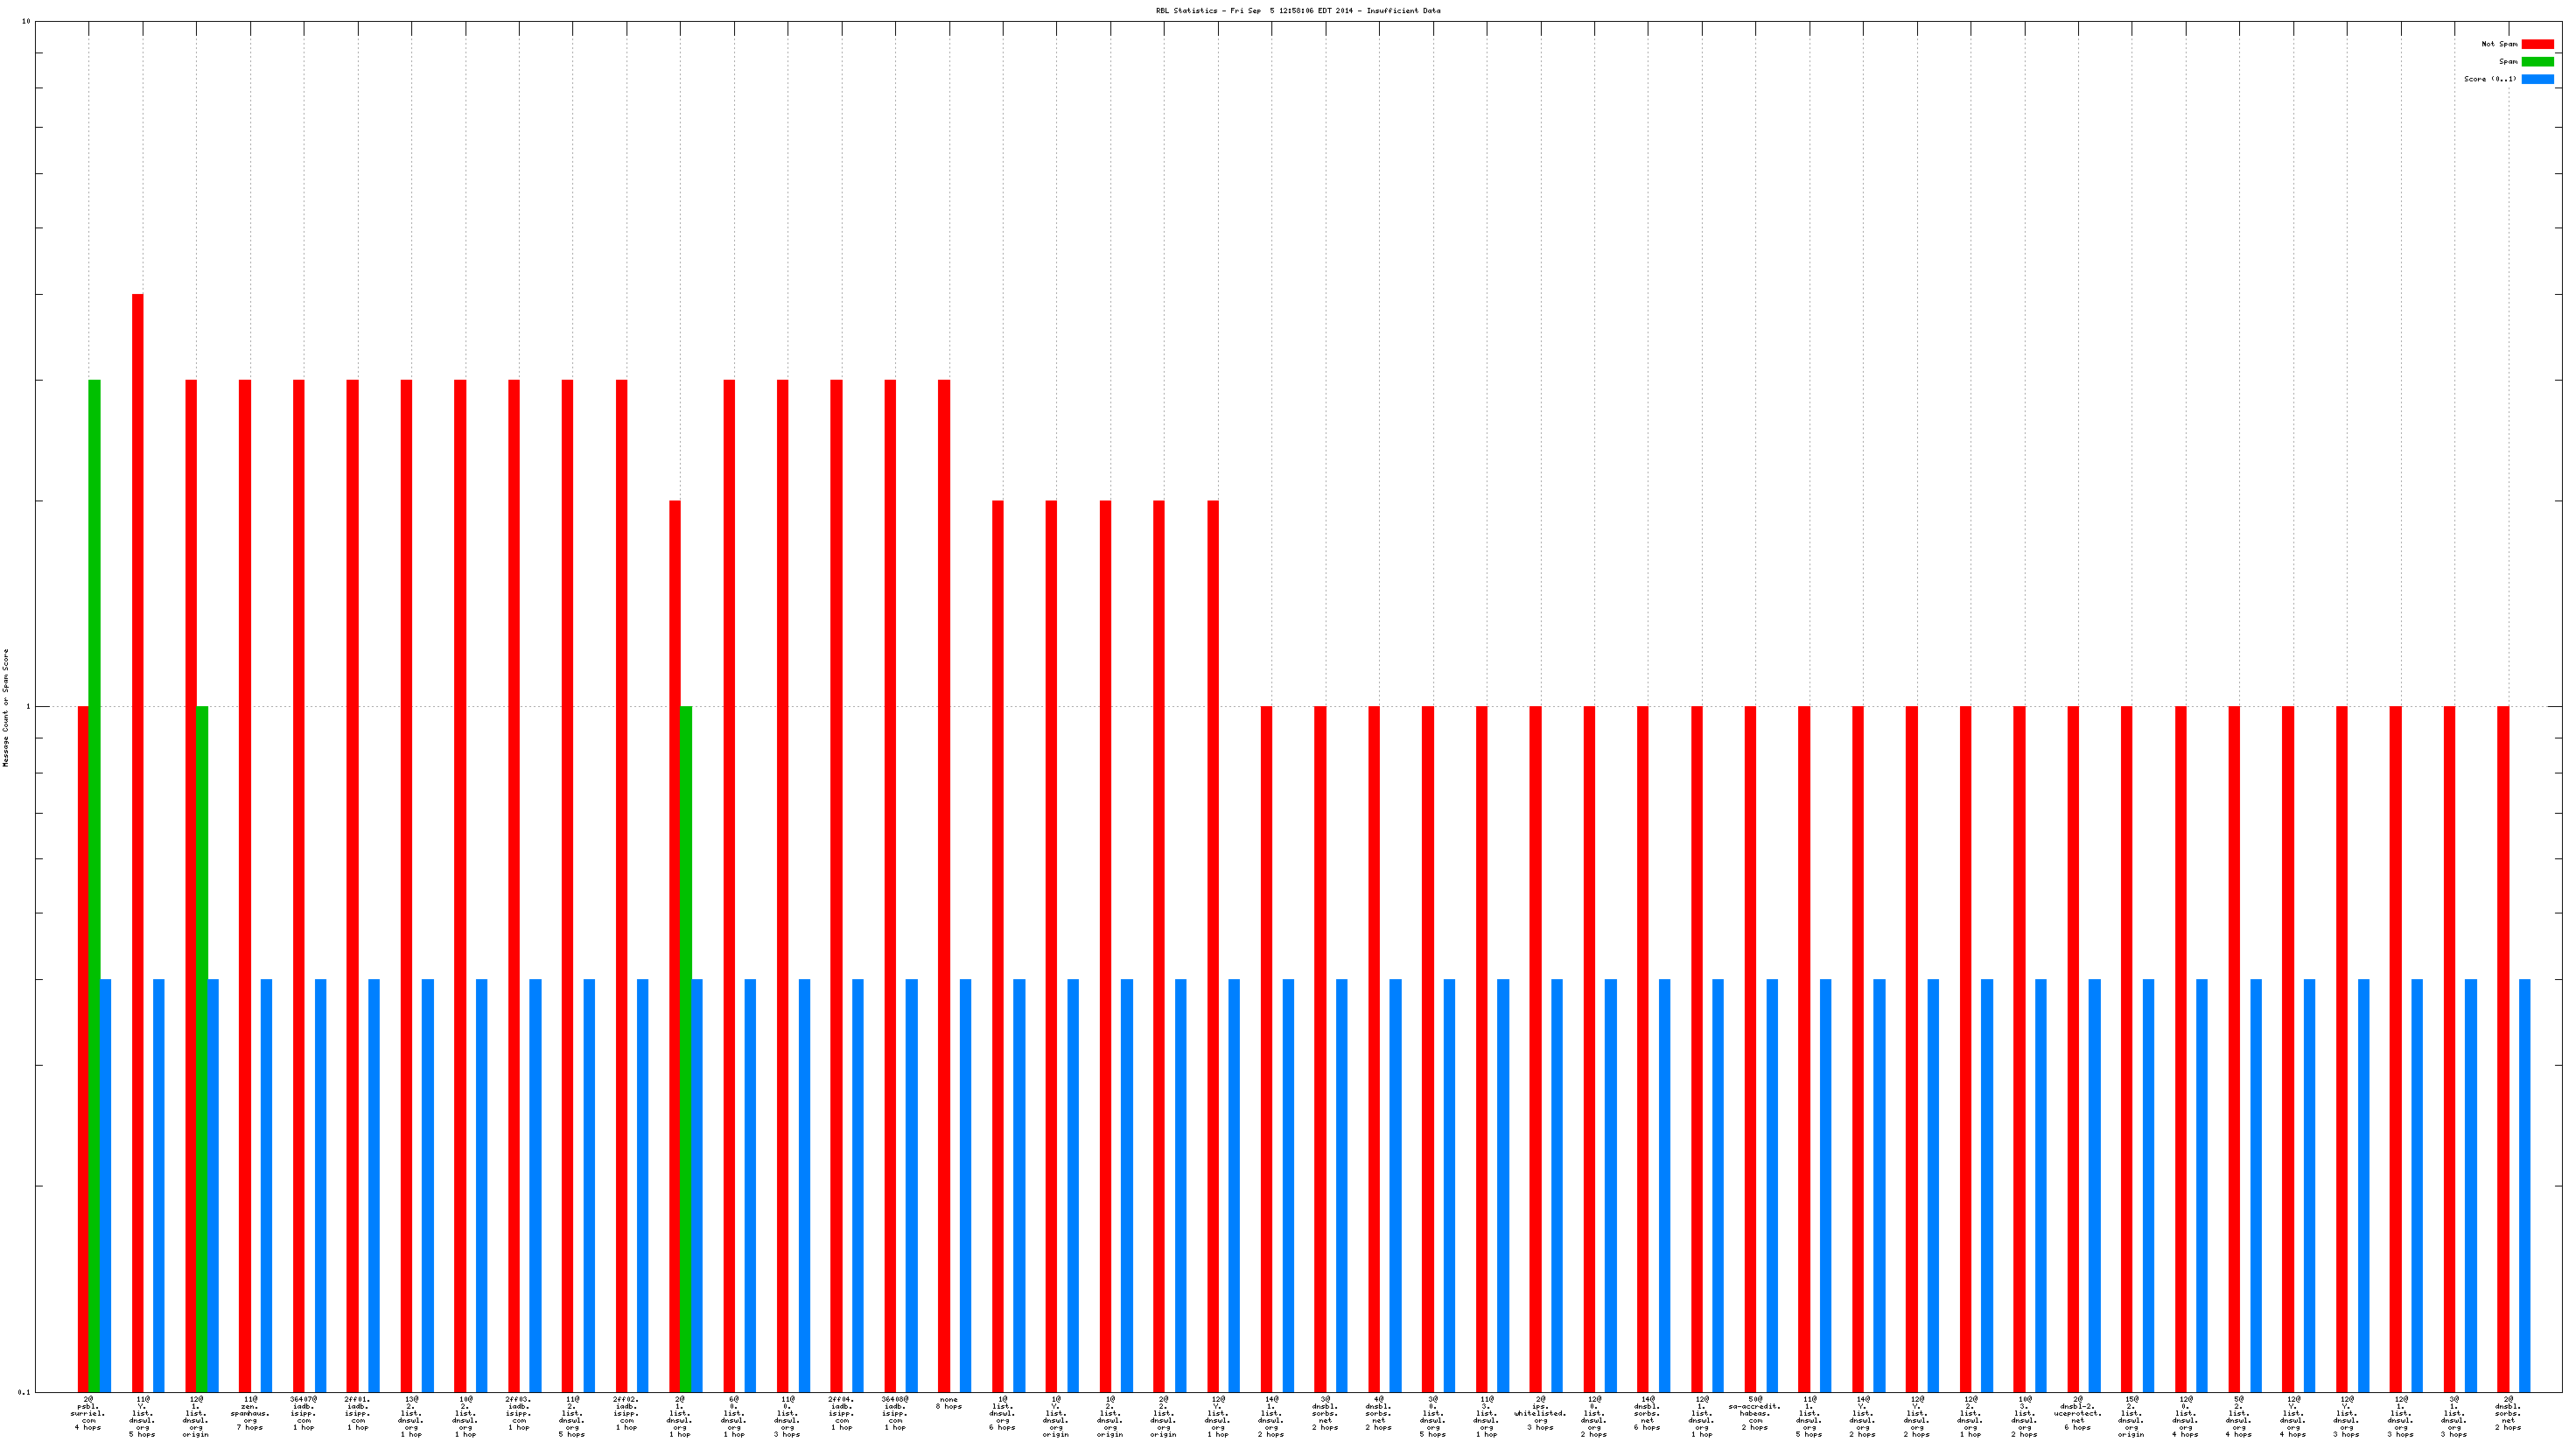Click the 'zen.spamhaus.org 7 hops' axis label
Viewport: 2576px width, 1449px height.
pos(250,1413)
